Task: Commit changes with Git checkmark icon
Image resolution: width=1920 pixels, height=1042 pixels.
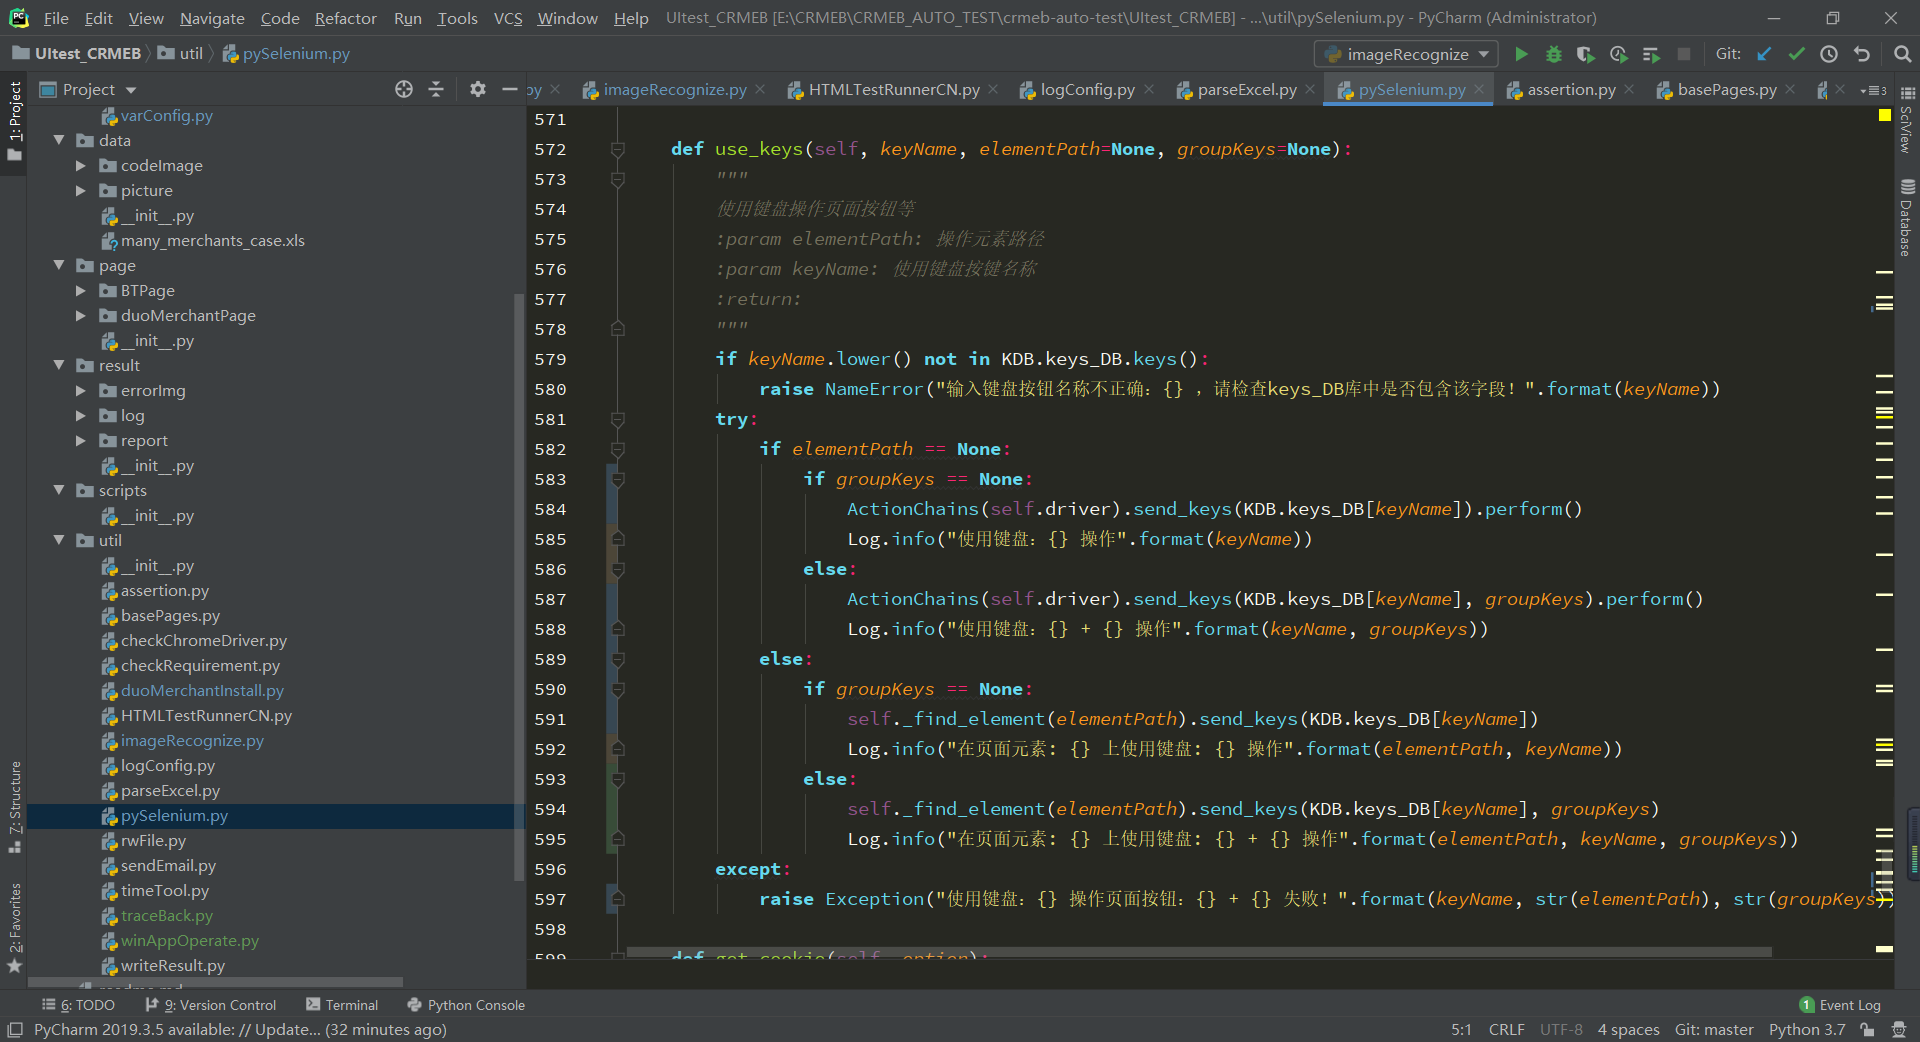Action: tap(1797, 54)
